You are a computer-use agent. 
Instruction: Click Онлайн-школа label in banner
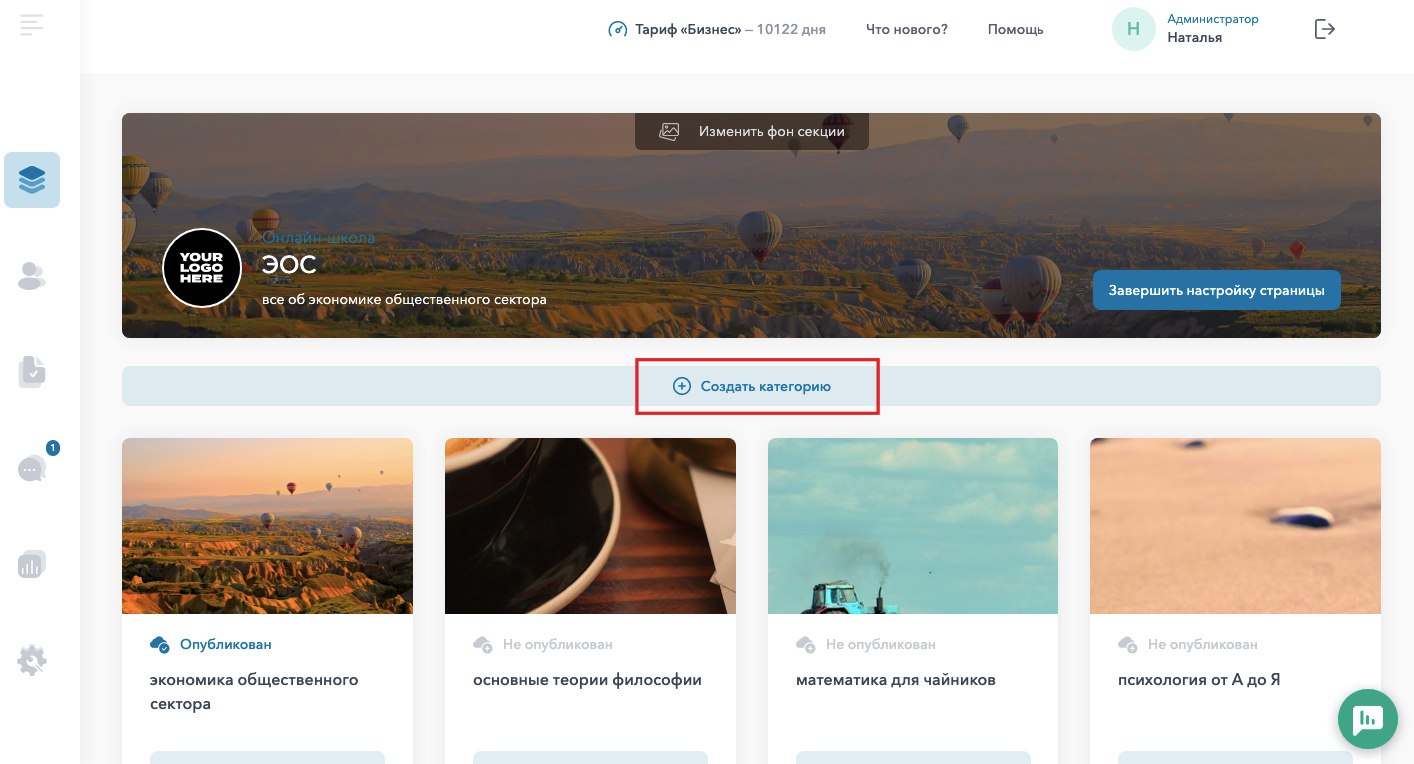(x=319, y=238)
